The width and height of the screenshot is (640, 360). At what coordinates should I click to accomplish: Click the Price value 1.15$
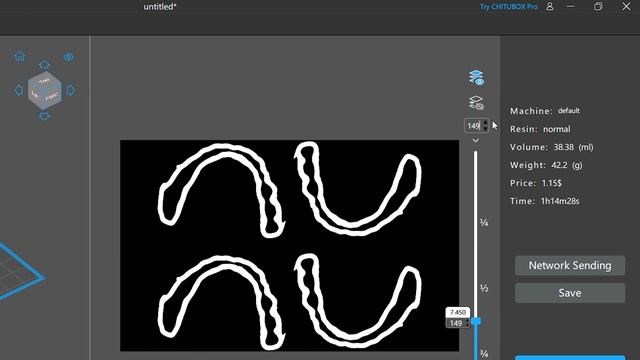pyautogui.click(x=551, y=183)
